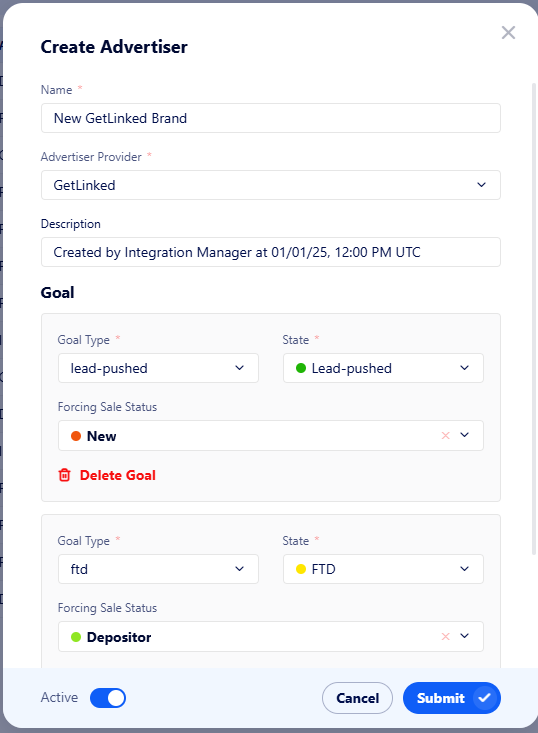This screenshot has height=733, width=538.
Task: Click the checkmark icon on Submit
Action: point(485,698)
